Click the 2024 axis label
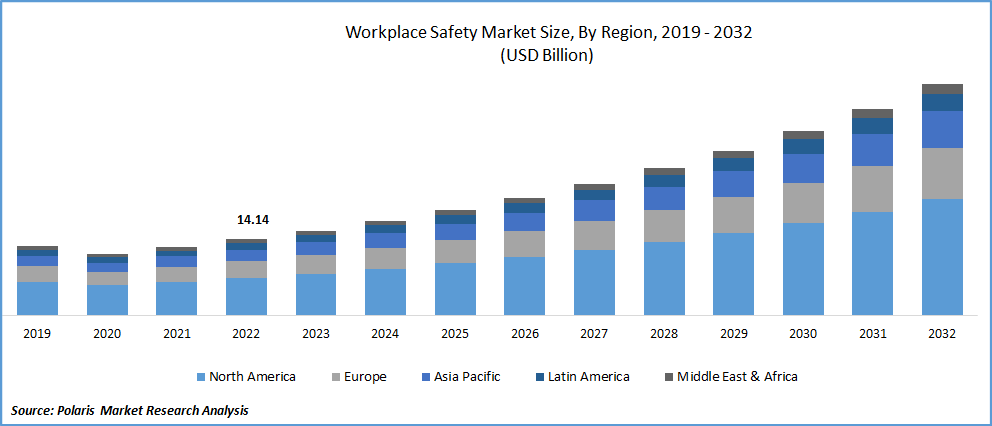Screen dimensions: 992x426 385,334
